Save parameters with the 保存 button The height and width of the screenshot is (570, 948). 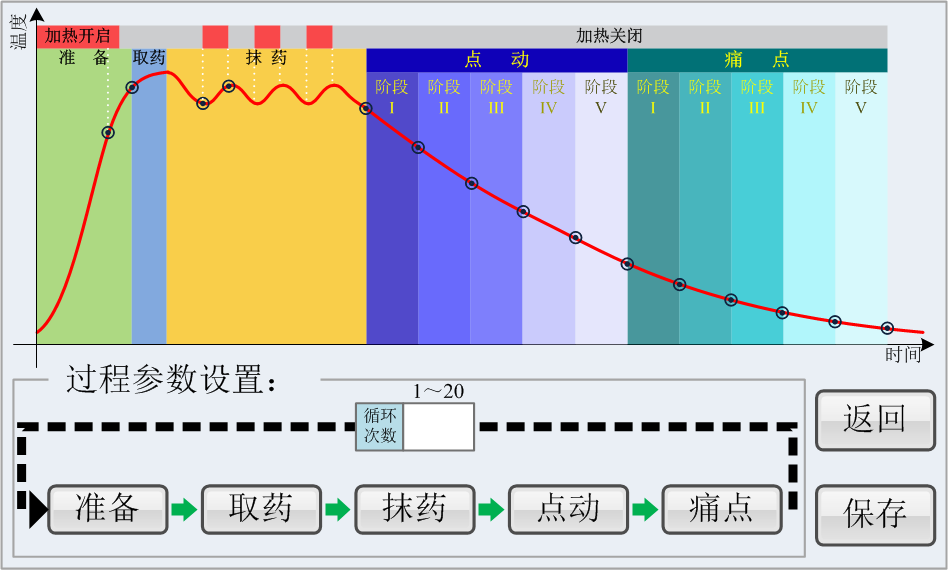[875, 514]
